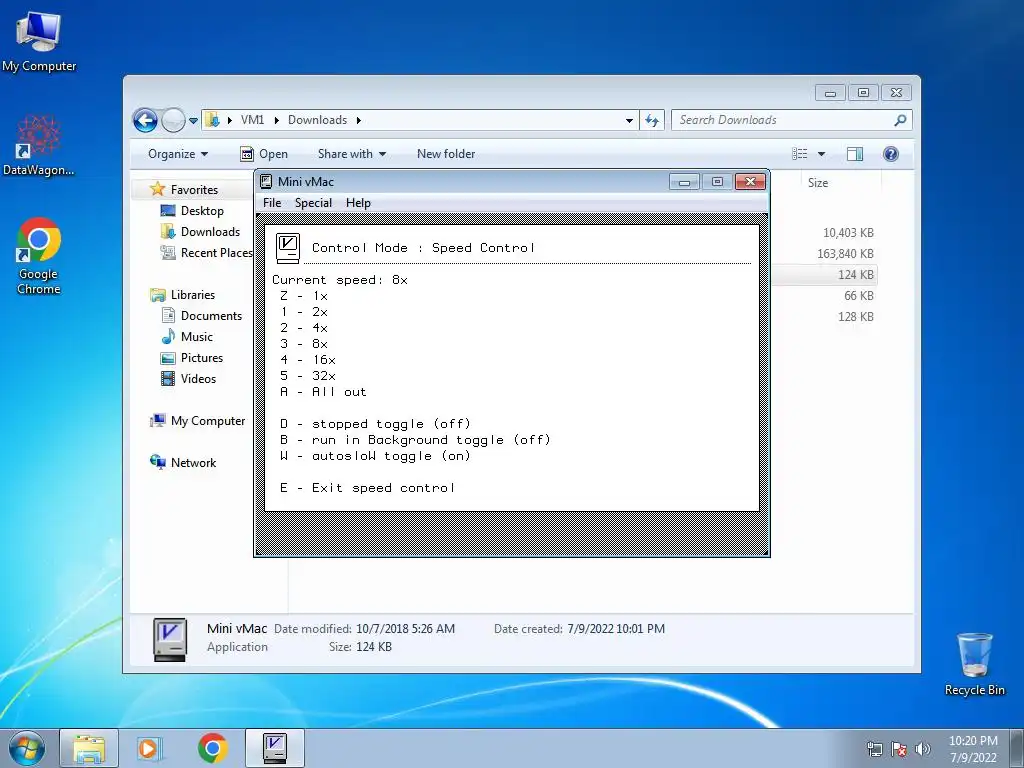Open DataWagon desktop shortcut
Image resolution: width=1024 pixels, height=768 pixels.
(39, 145)
